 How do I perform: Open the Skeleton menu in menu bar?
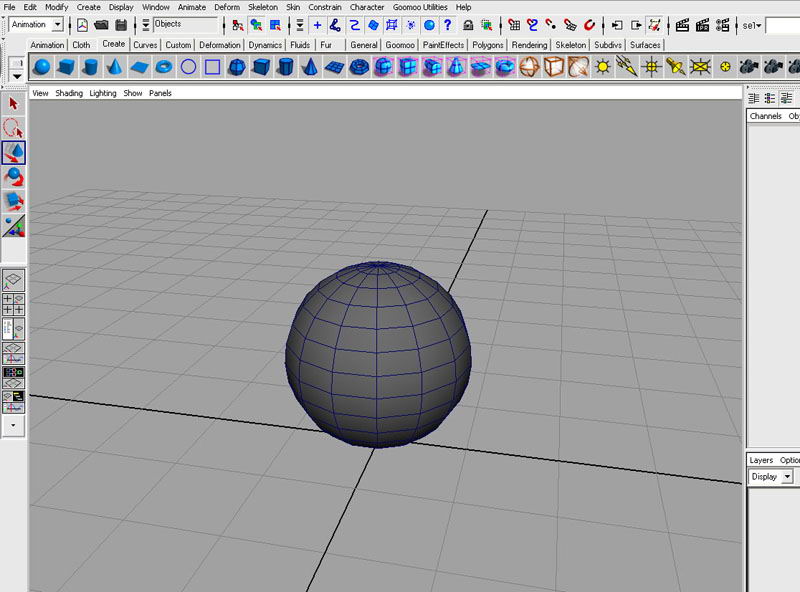point(263,7)
